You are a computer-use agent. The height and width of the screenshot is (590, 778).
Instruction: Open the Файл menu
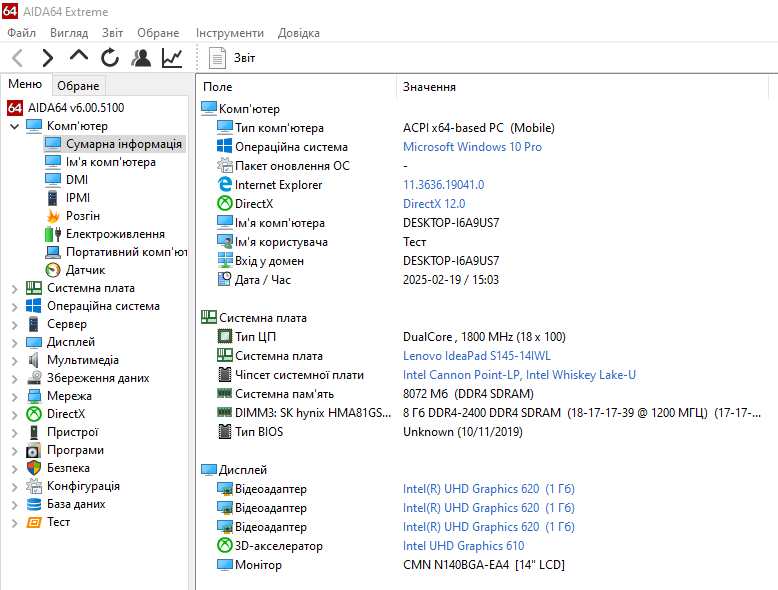pyautogui.click(x=21, y=33)
